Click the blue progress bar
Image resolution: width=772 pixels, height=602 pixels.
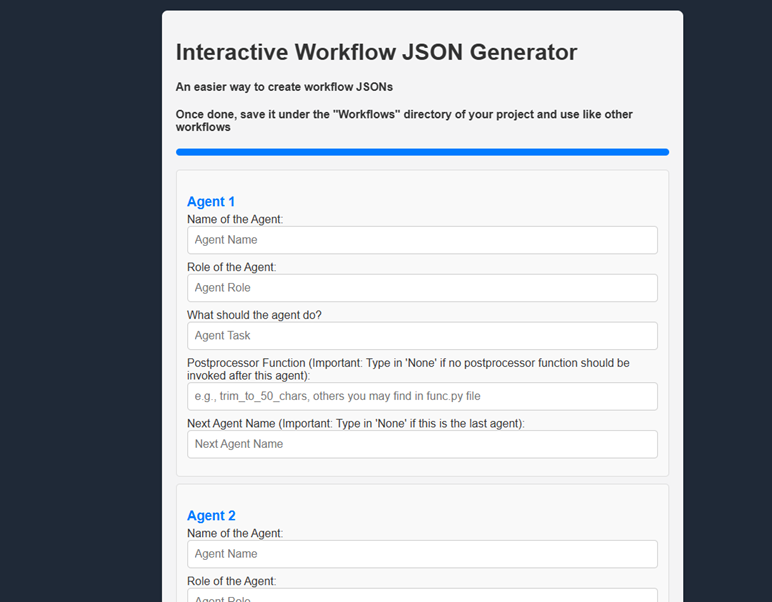pos(422,152)
